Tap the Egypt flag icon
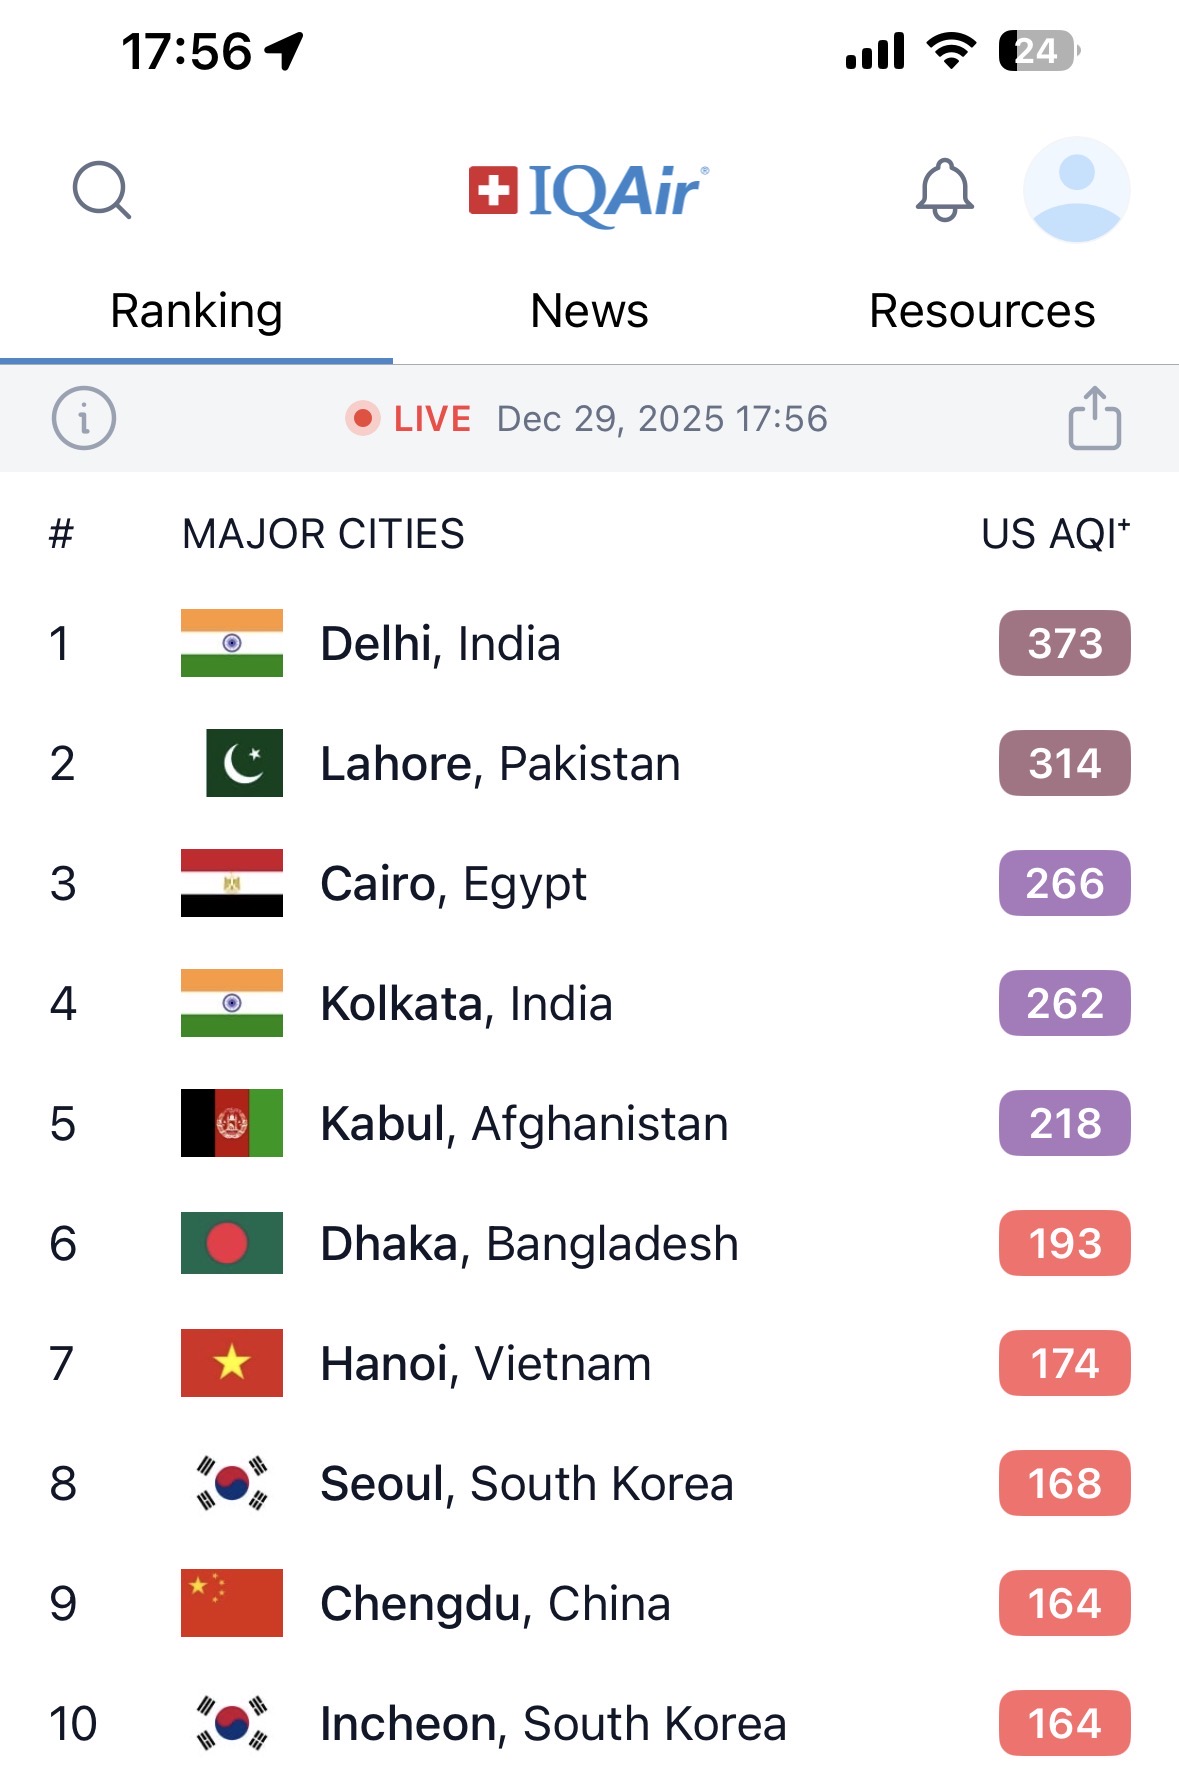Image resolution: width=1179 pixels, height=1786 pixels. 232,883
